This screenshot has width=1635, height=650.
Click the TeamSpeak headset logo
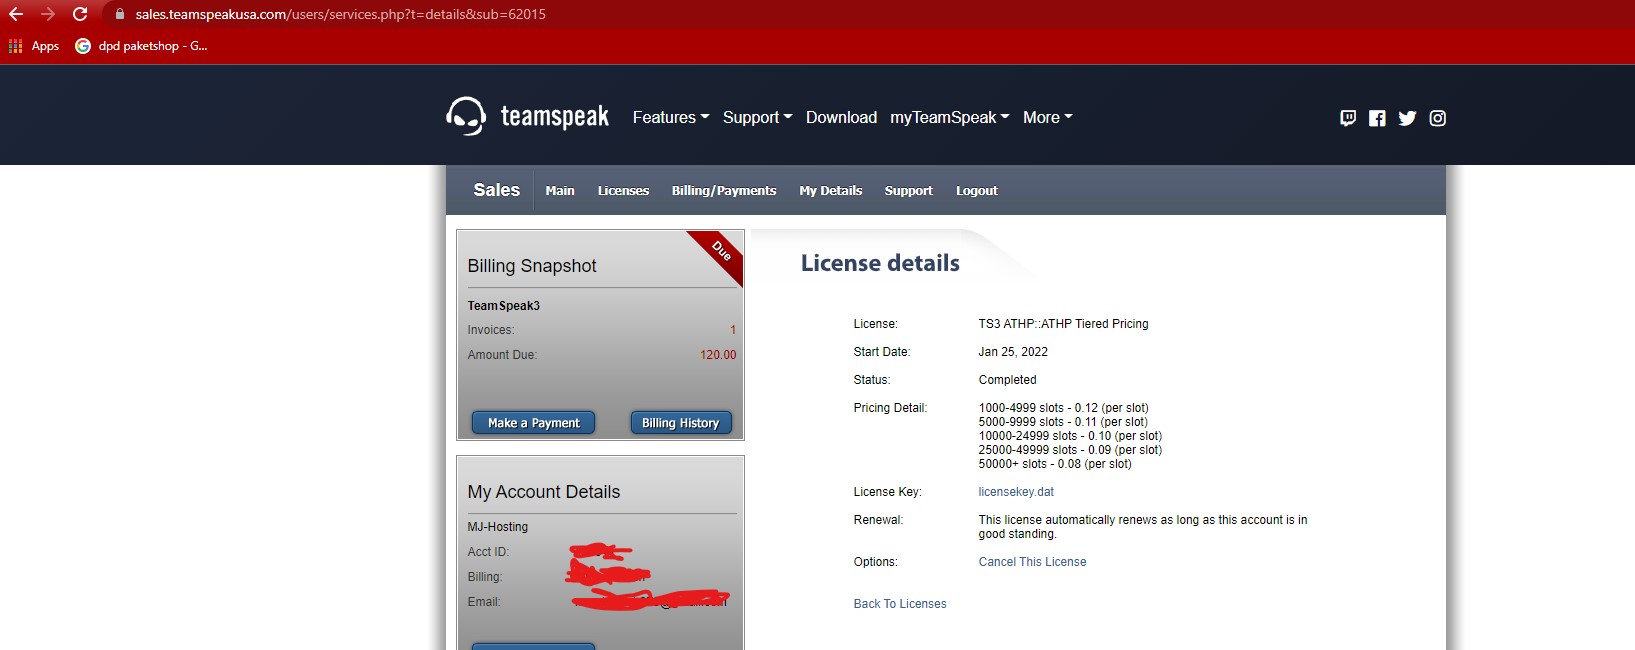tap(466, 117)
